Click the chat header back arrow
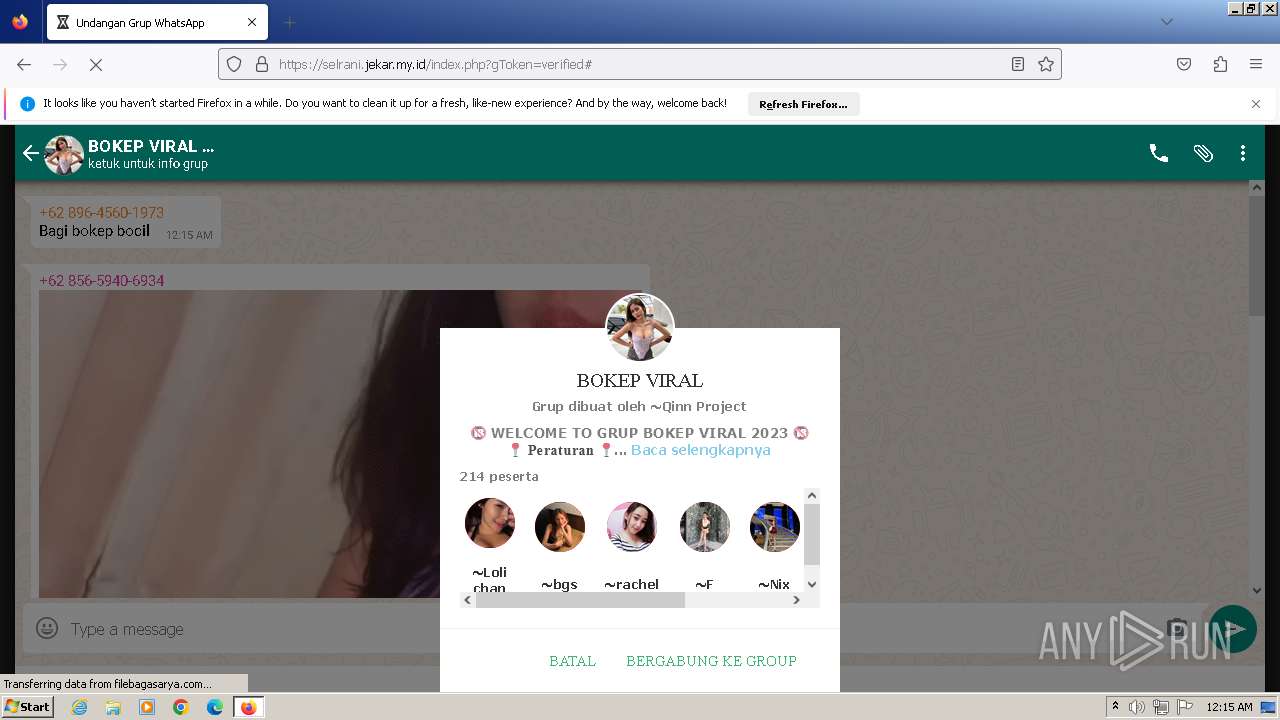The height and width of the screenshot is (720, 1280). [x=31, y=153]
